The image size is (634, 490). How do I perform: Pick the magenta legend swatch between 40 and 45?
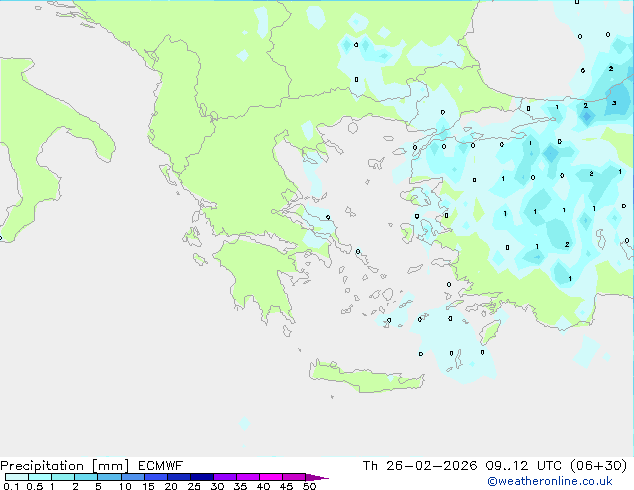coord(271,477)
